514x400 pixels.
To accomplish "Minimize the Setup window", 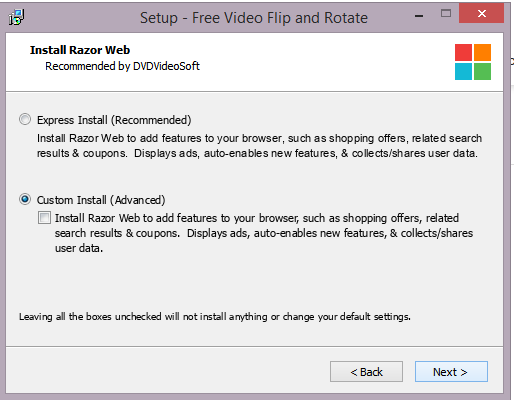I will (x=419, y=16).
